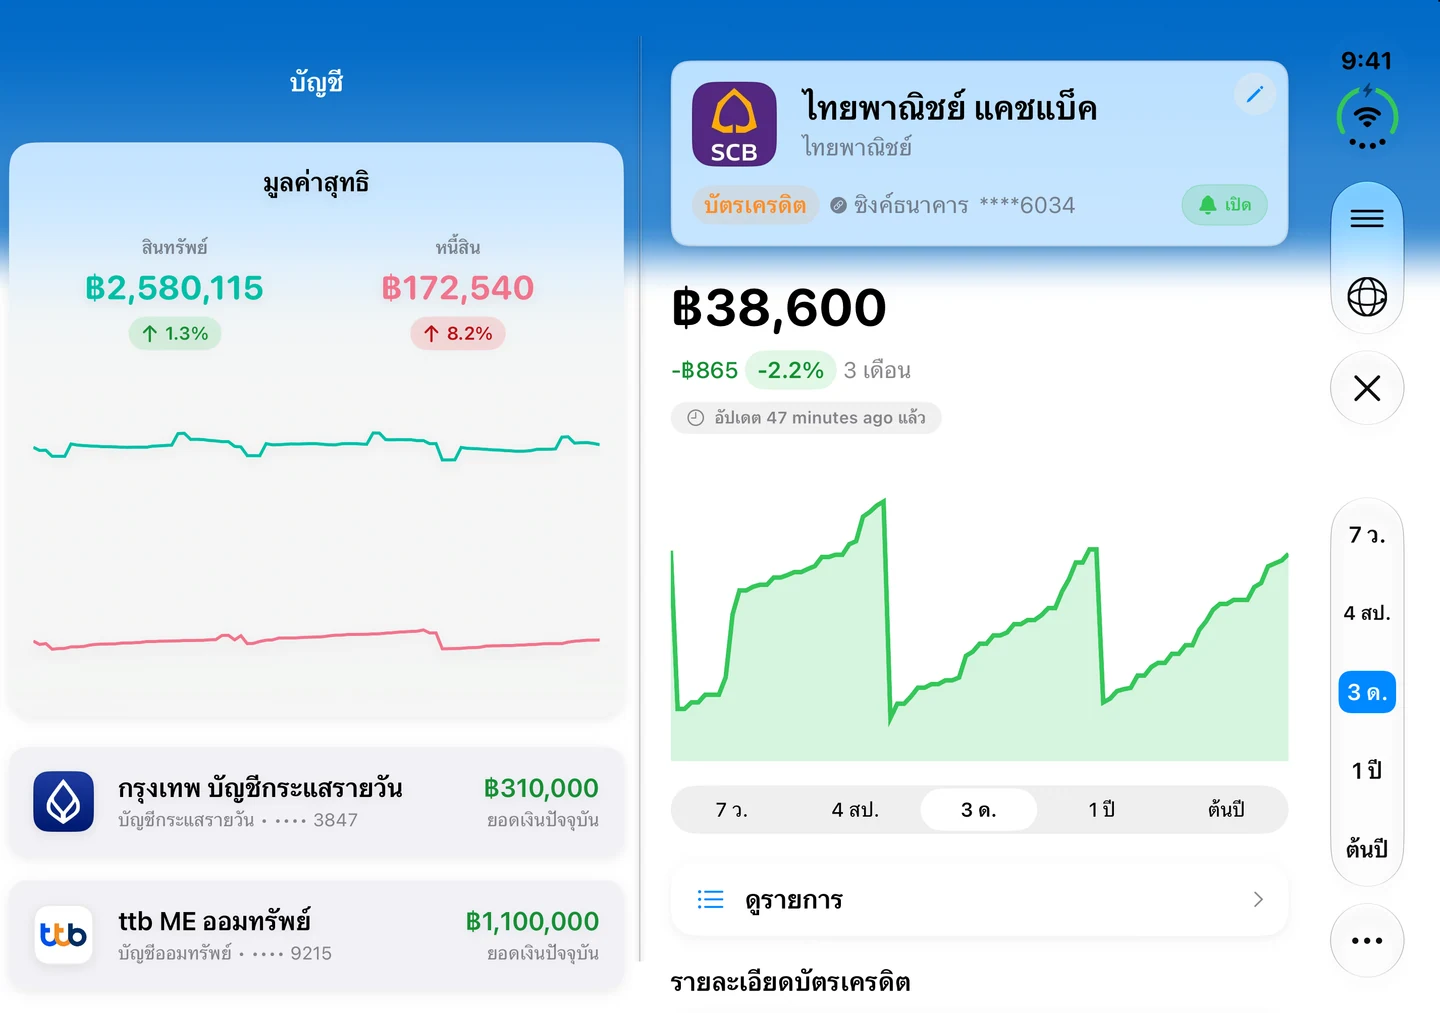Tap the ฿1,100,000 ttb balance
1440x1013 pixels.
point(532,922)
